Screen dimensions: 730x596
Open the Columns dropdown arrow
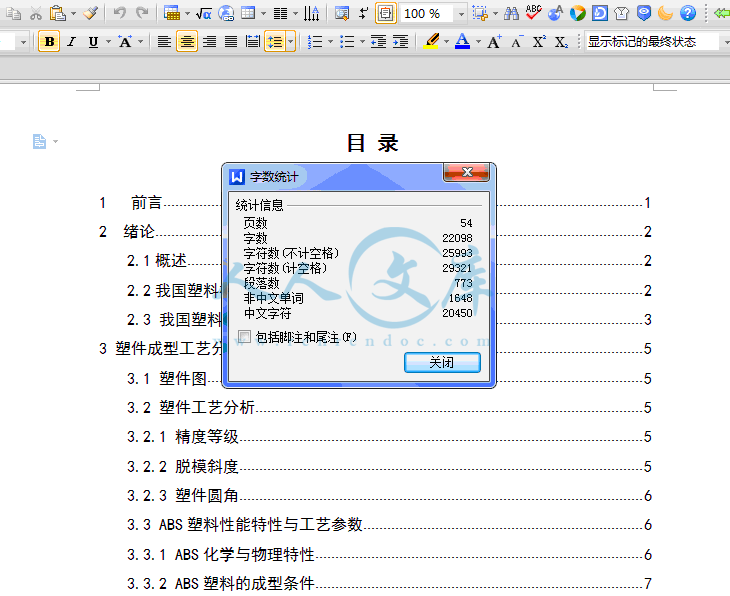(296, 14)
